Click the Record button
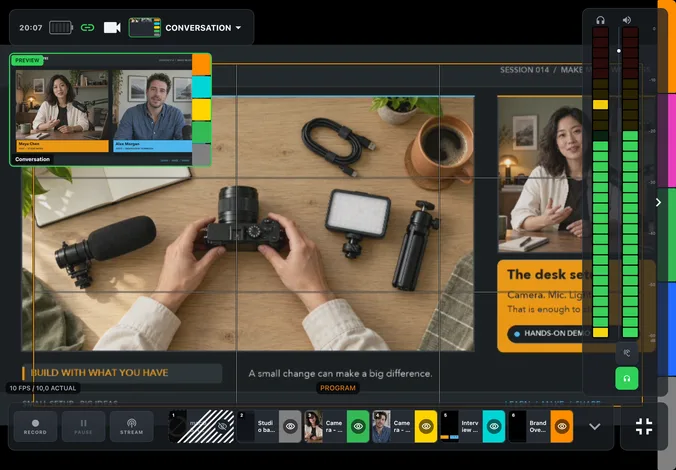 click(35, 426)
